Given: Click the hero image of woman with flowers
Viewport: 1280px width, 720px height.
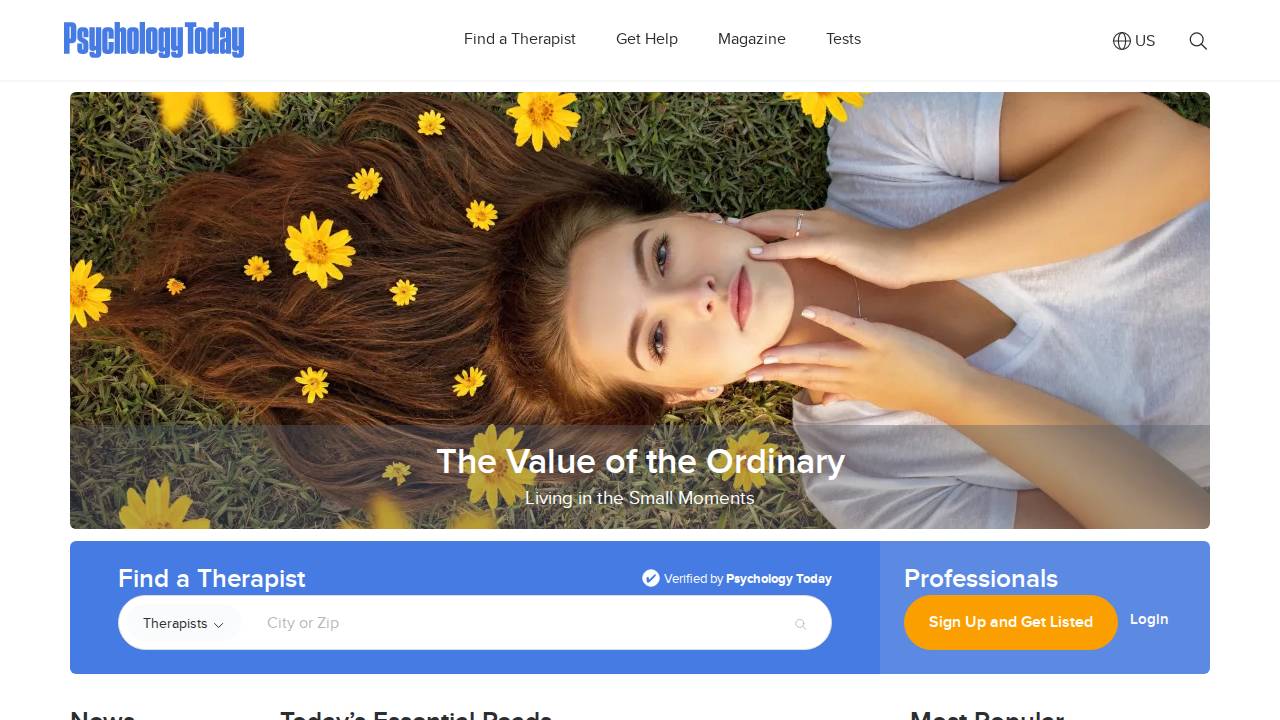Looking at the screenshot, I should pos(640,310).
